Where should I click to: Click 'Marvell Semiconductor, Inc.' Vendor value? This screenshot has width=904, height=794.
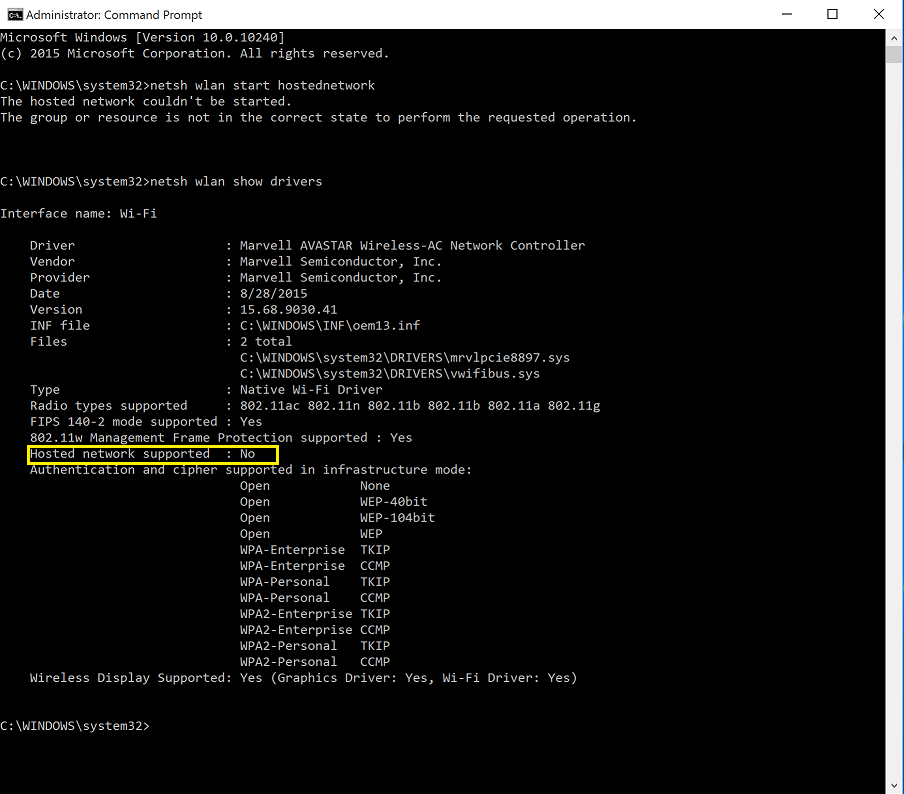341,262
